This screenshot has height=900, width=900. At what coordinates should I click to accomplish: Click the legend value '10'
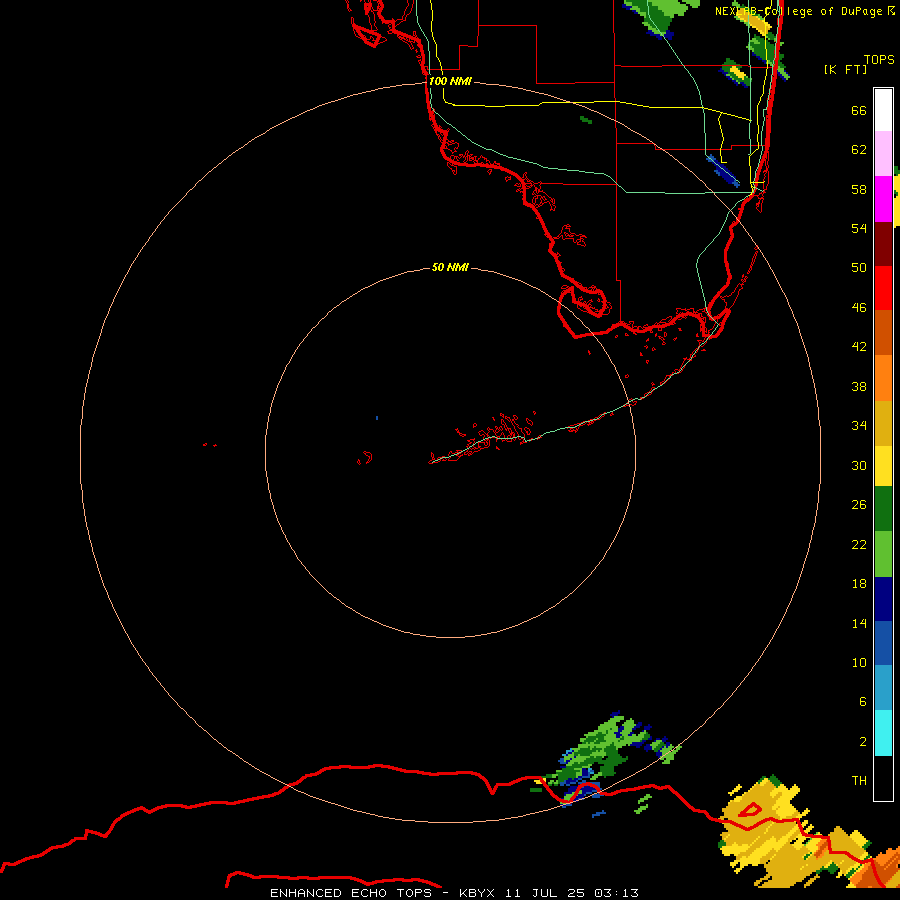[859, 662]
